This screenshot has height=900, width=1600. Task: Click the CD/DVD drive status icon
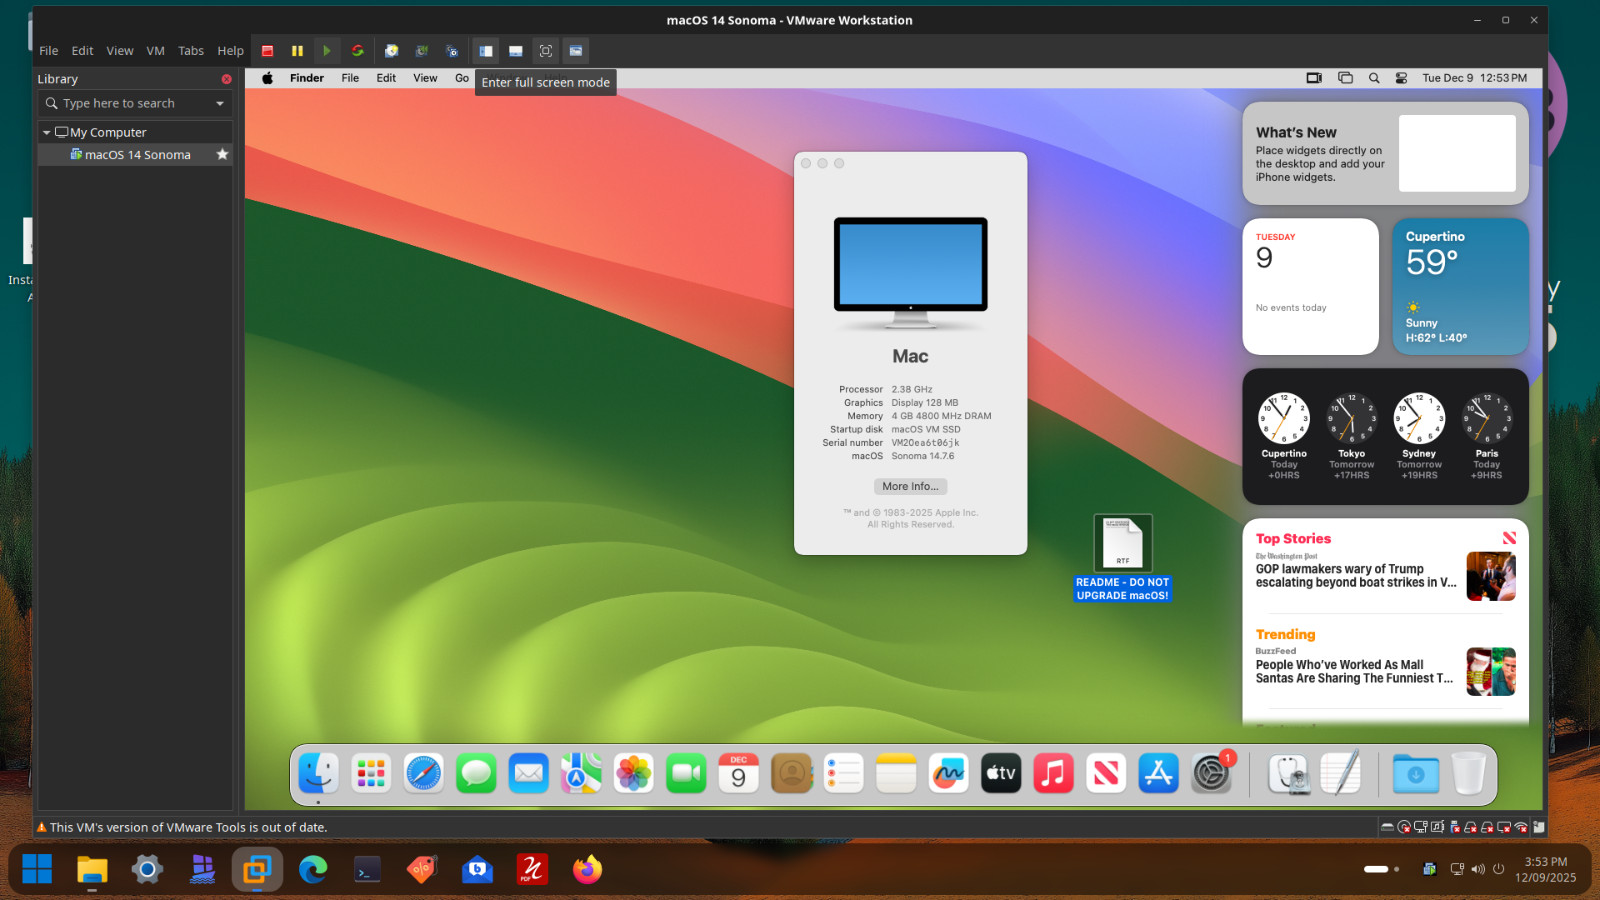(x=1404, y=828)
